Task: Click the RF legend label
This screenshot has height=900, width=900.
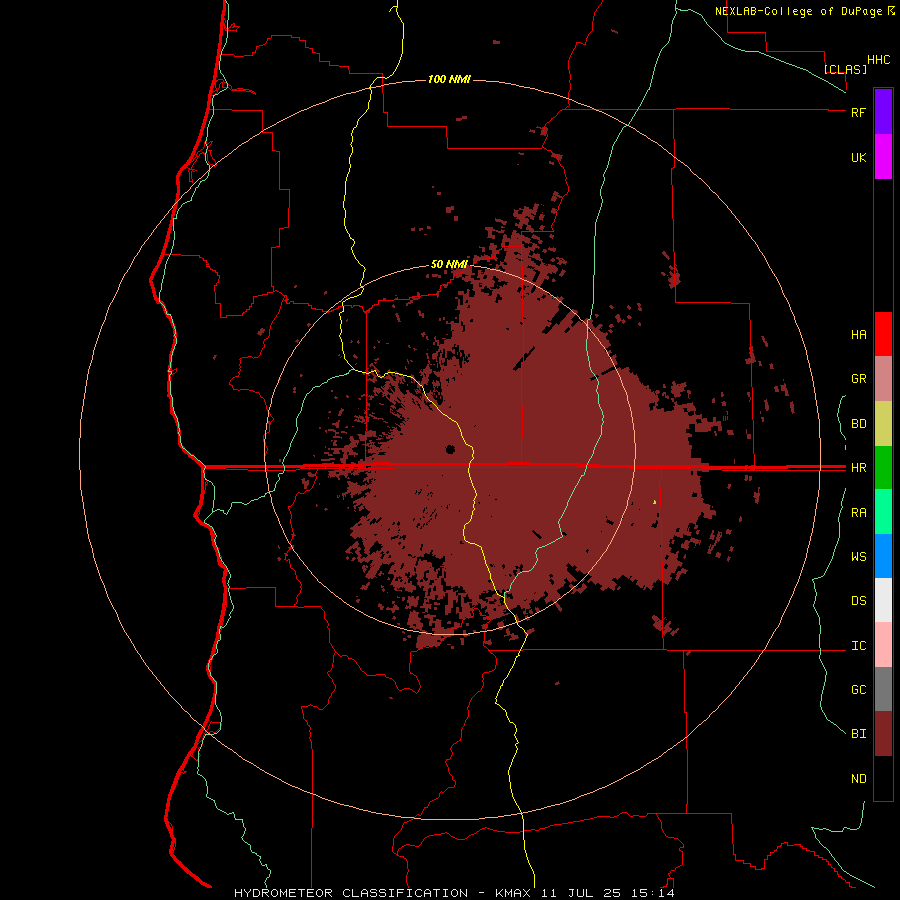Action: (x=858, y=112)
